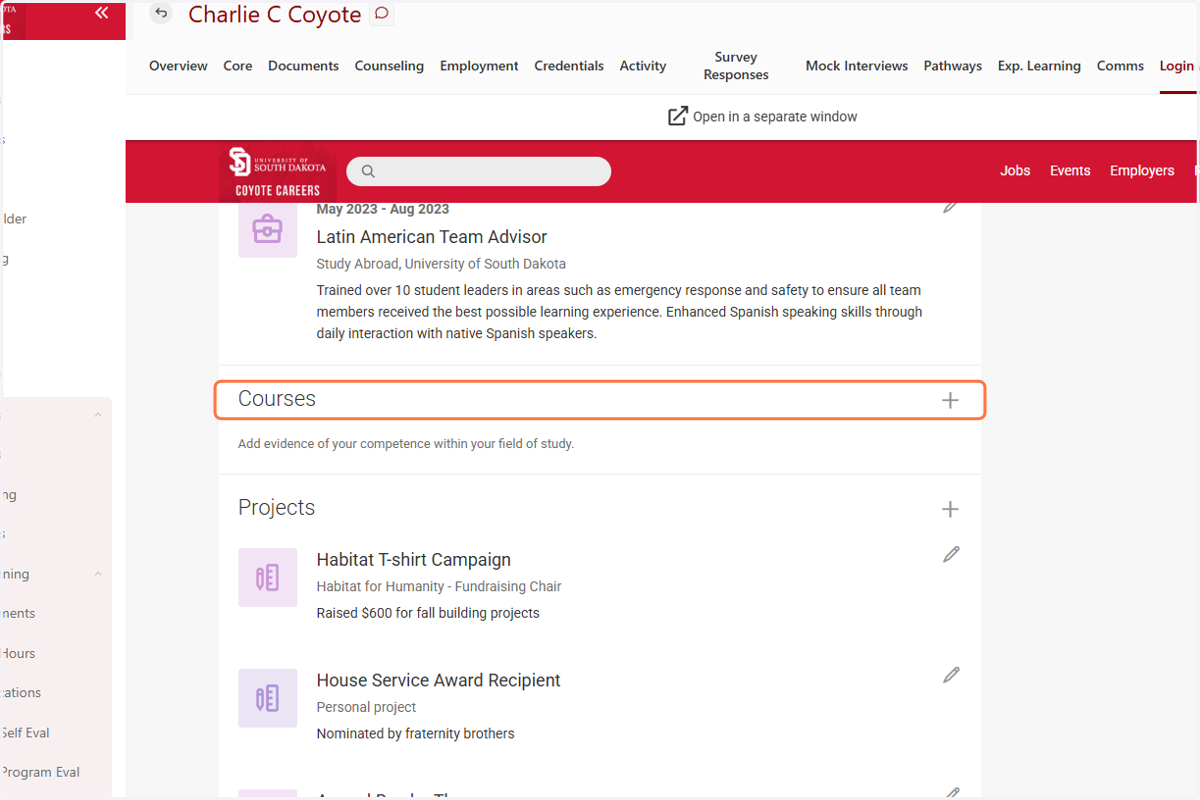Open the Overview tab

pyautogui.click(x=178, y=66)
